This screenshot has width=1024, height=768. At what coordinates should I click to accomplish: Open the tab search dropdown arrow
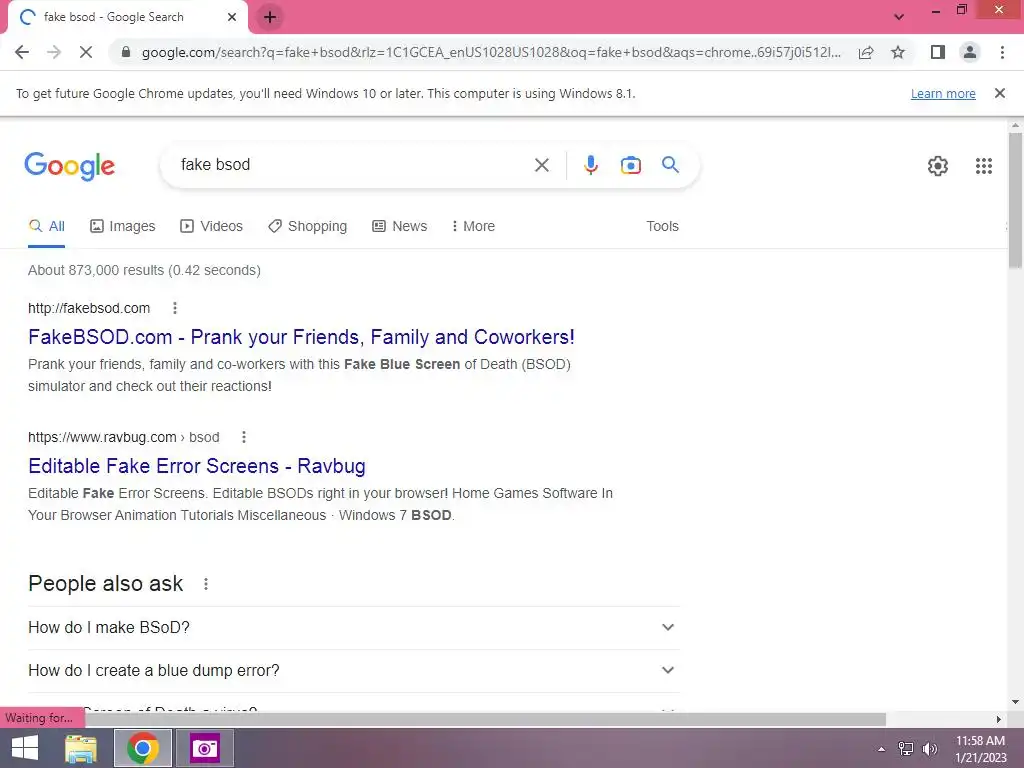(899, 17)
